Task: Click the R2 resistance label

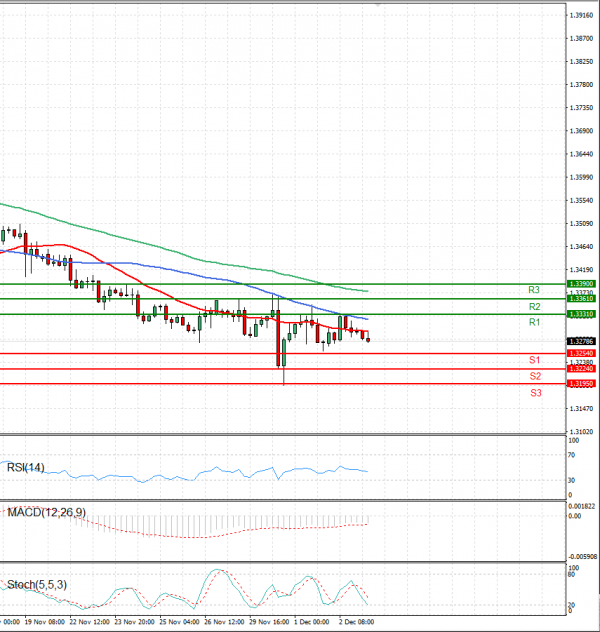Action: (x=534, y=307)
